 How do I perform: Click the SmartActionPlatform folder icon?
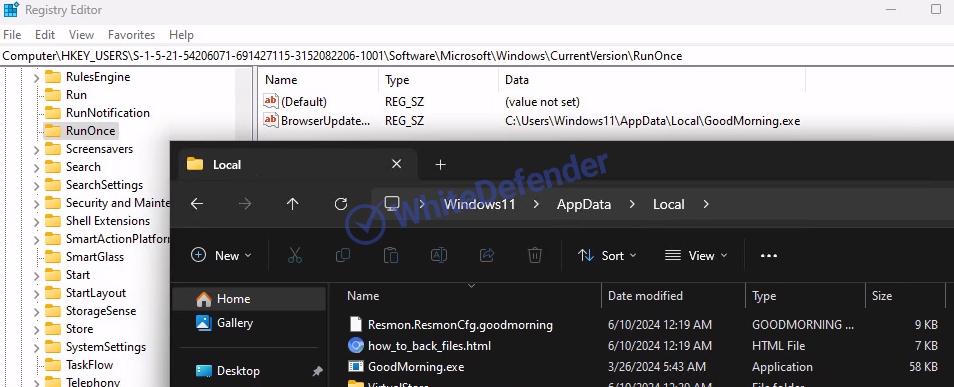pos(53,239)
